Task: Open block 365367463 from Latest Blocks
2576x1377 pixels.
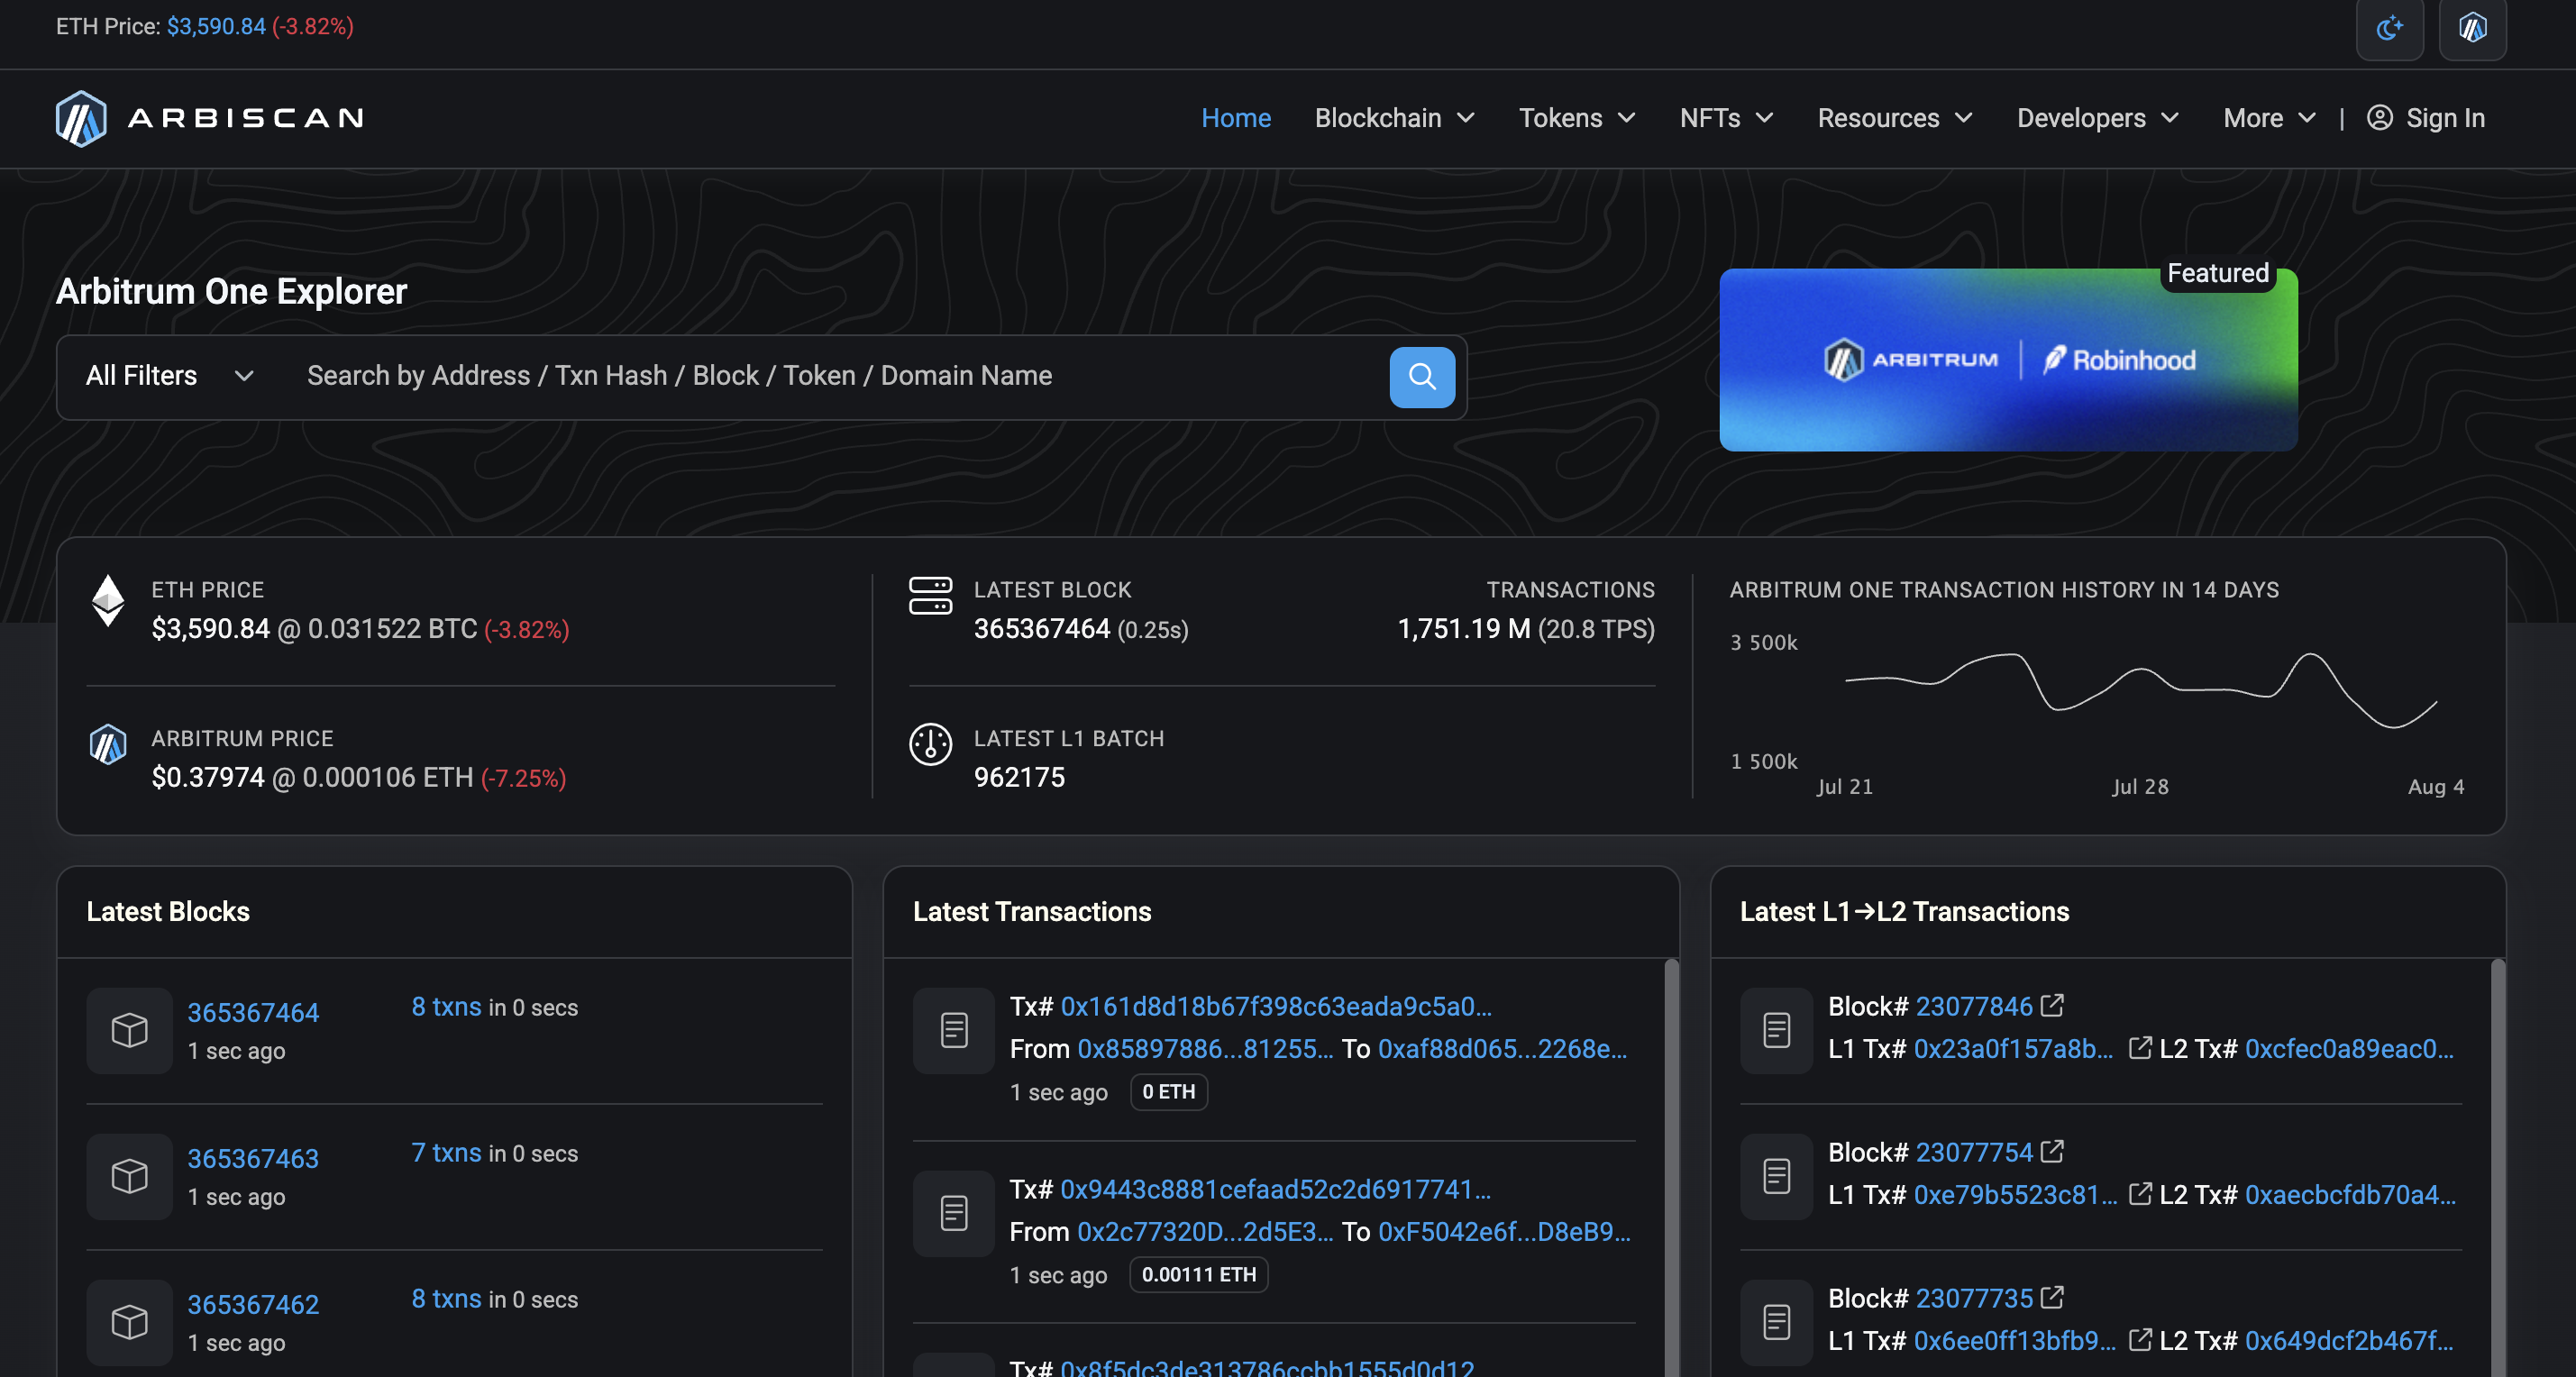Action: [x=253, y=1158]
